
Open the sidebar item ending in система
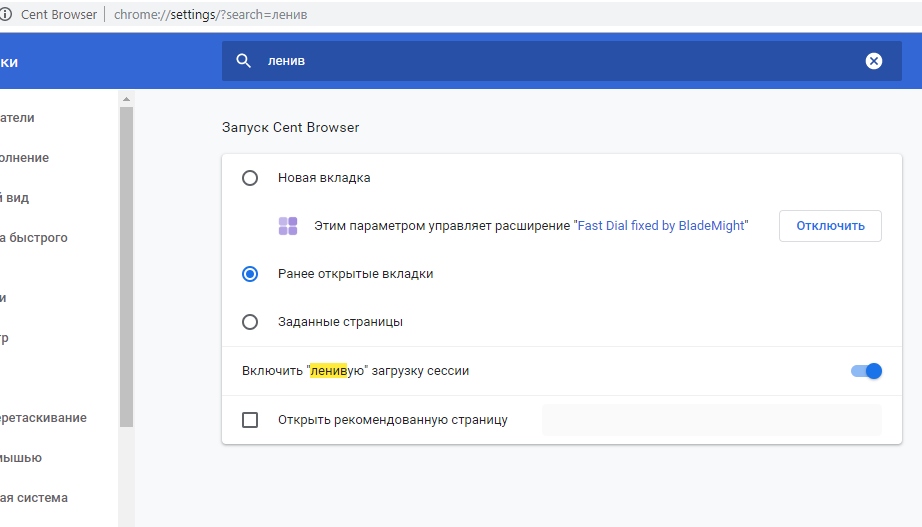point(34,498)
